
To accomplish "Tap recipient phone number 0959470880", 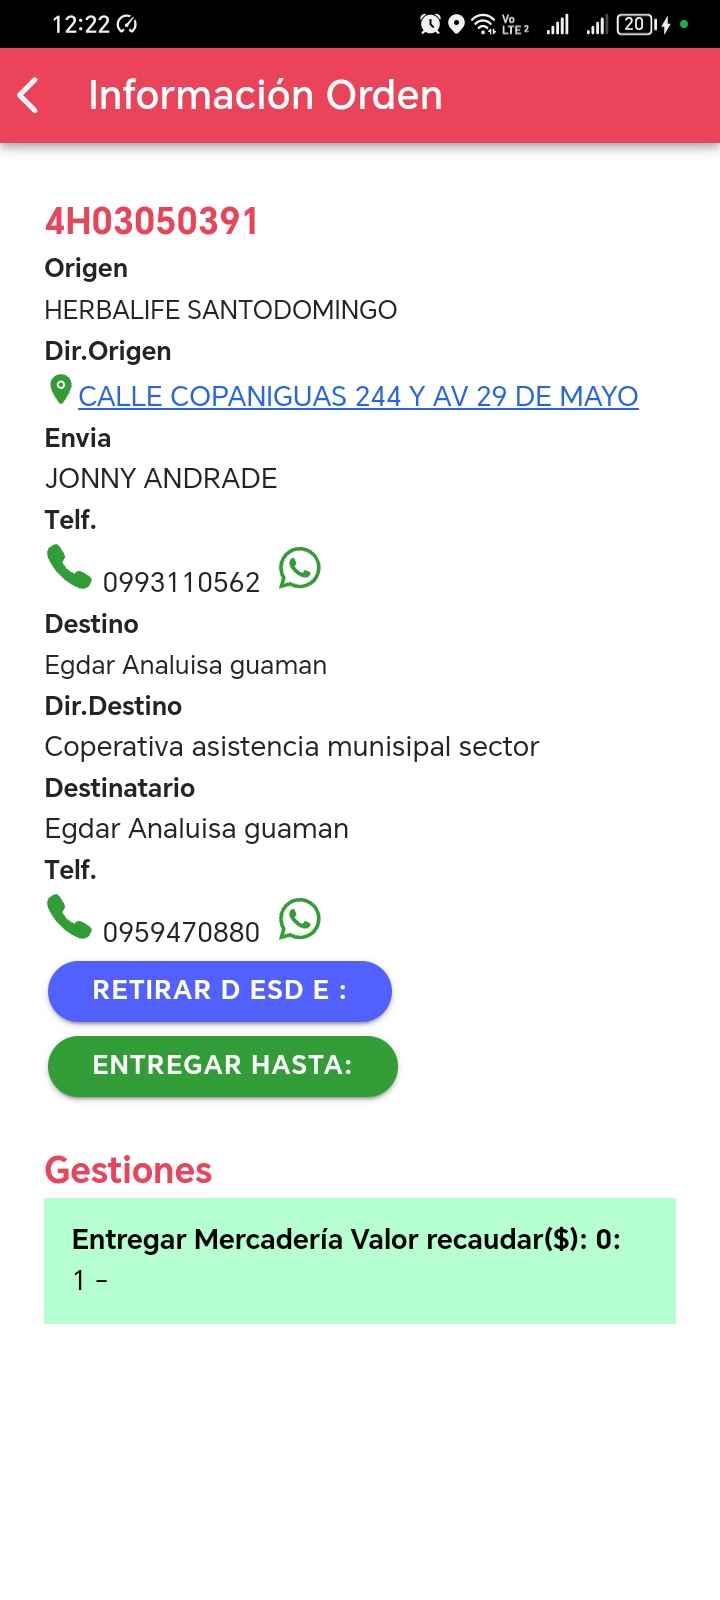I will pyautogui.click(x=181, y=932).
